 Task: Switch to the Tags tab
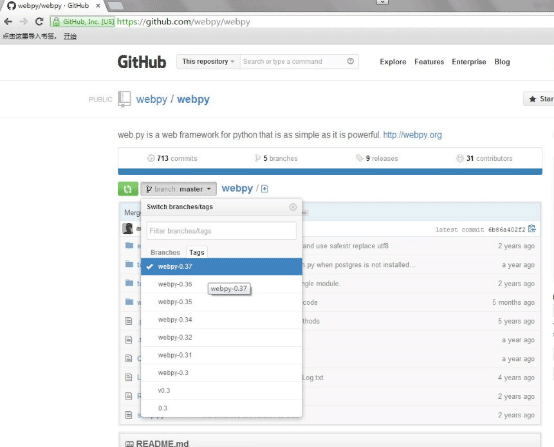tap(197, 252)
